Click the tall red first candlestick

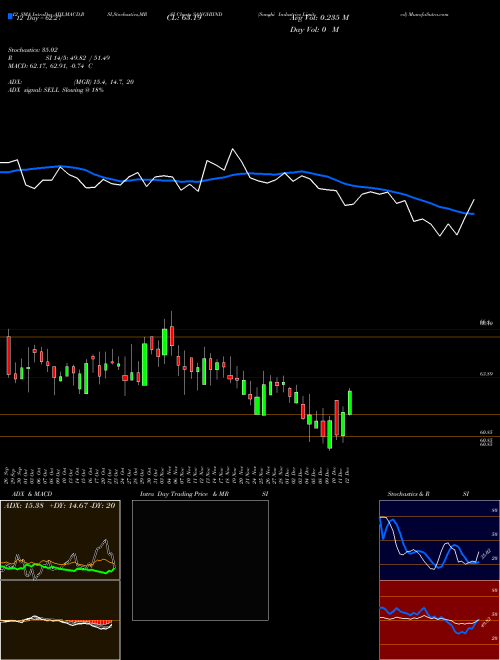click(x=8, y=356)
